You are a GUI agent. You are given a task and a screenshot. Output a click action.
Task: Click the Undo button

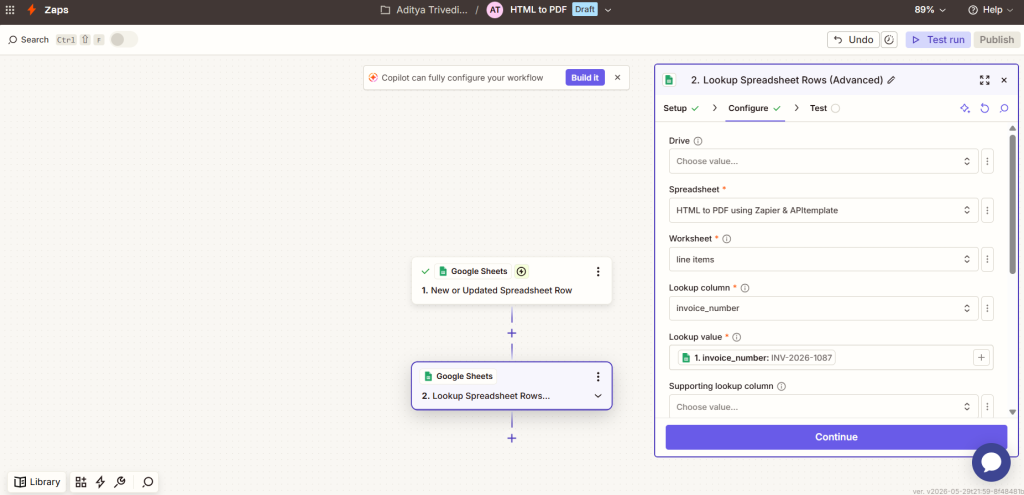tap(853, 40)
